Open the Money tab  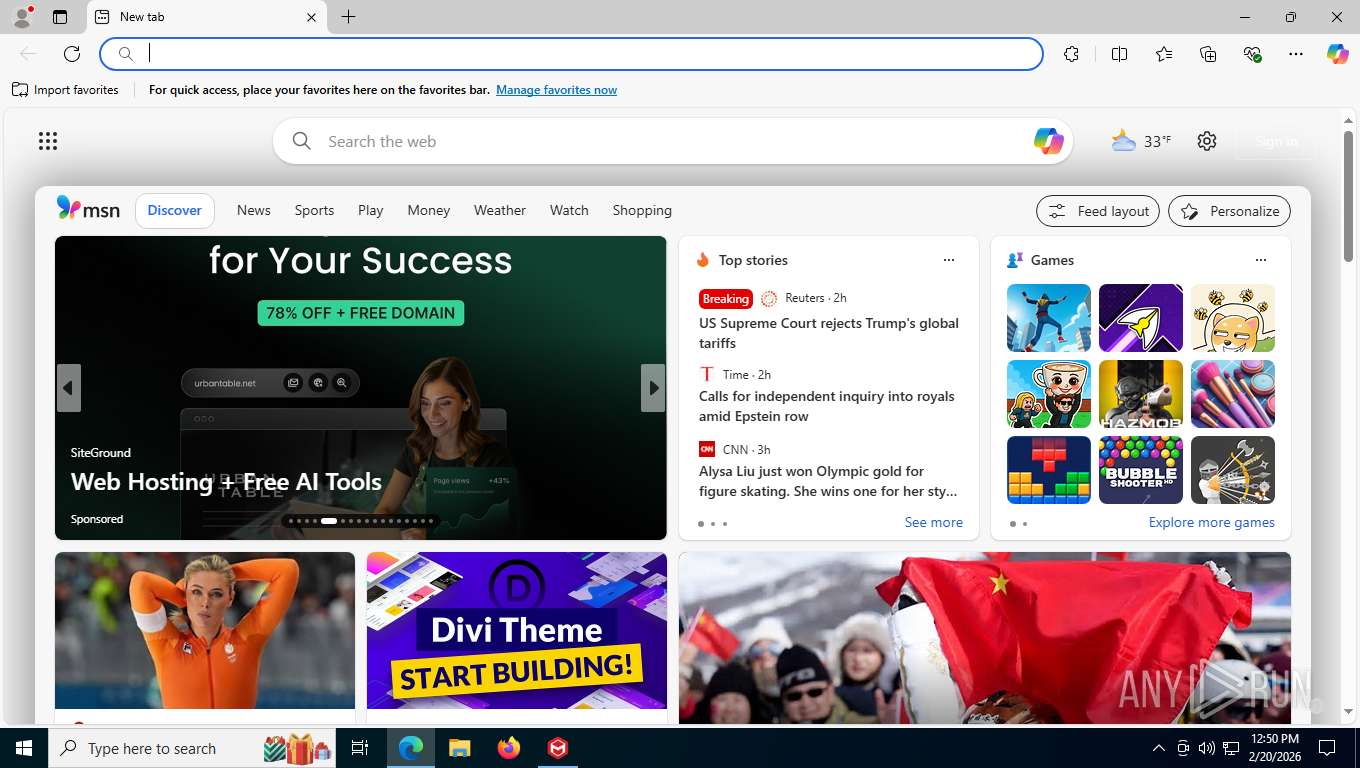click(428, 210)
